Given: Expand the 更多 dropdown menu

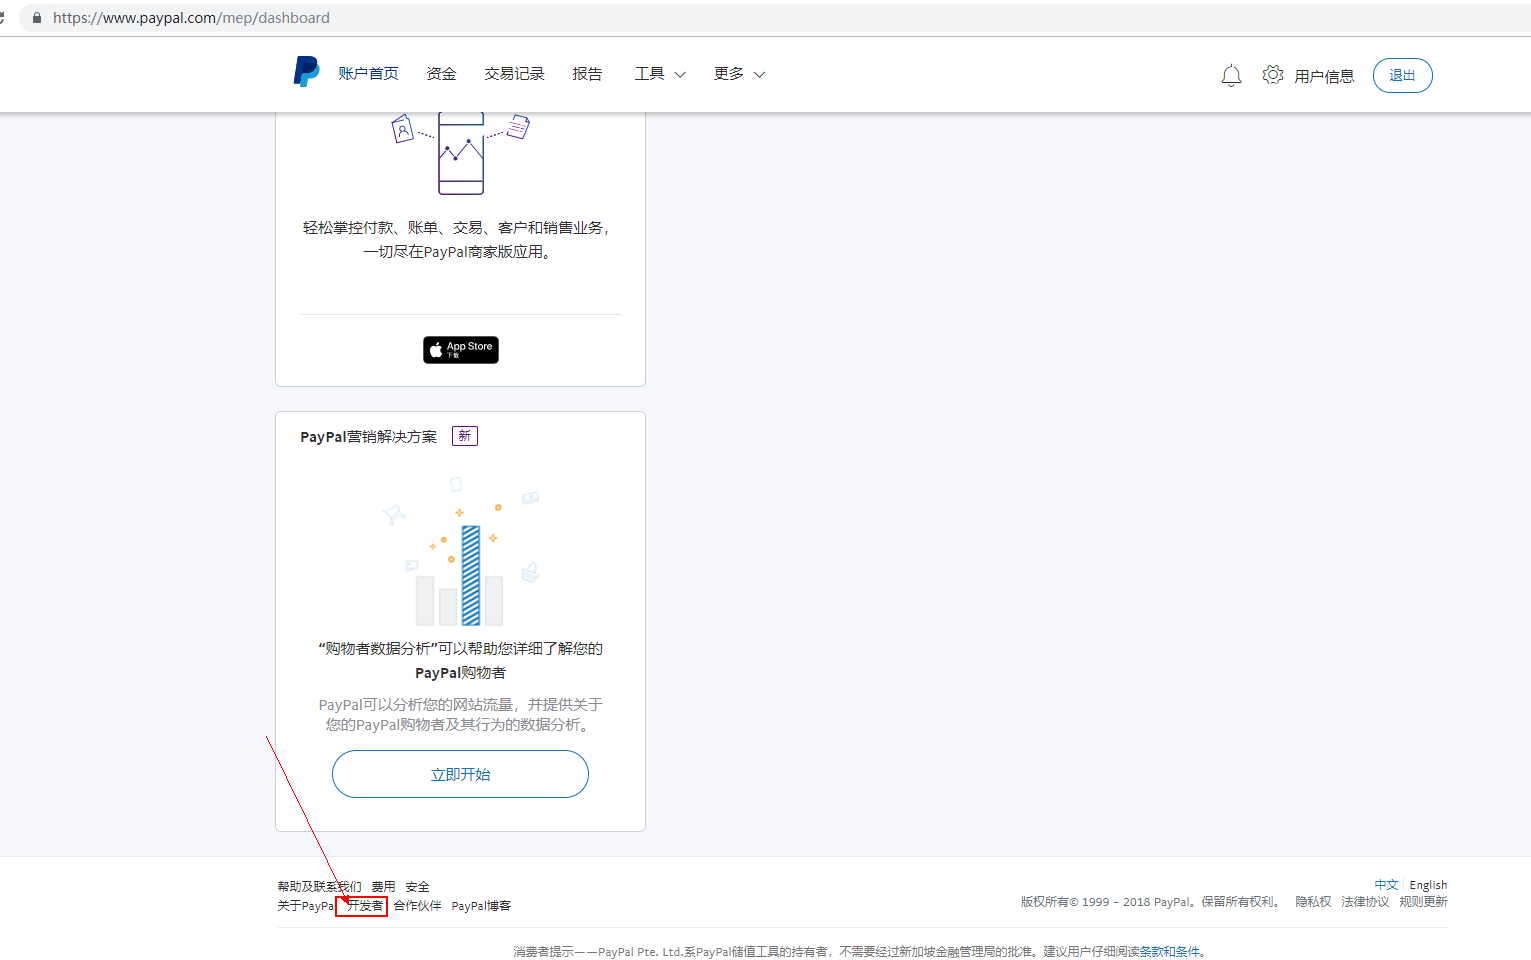Looking at the screenshot, I should [739, 74].
